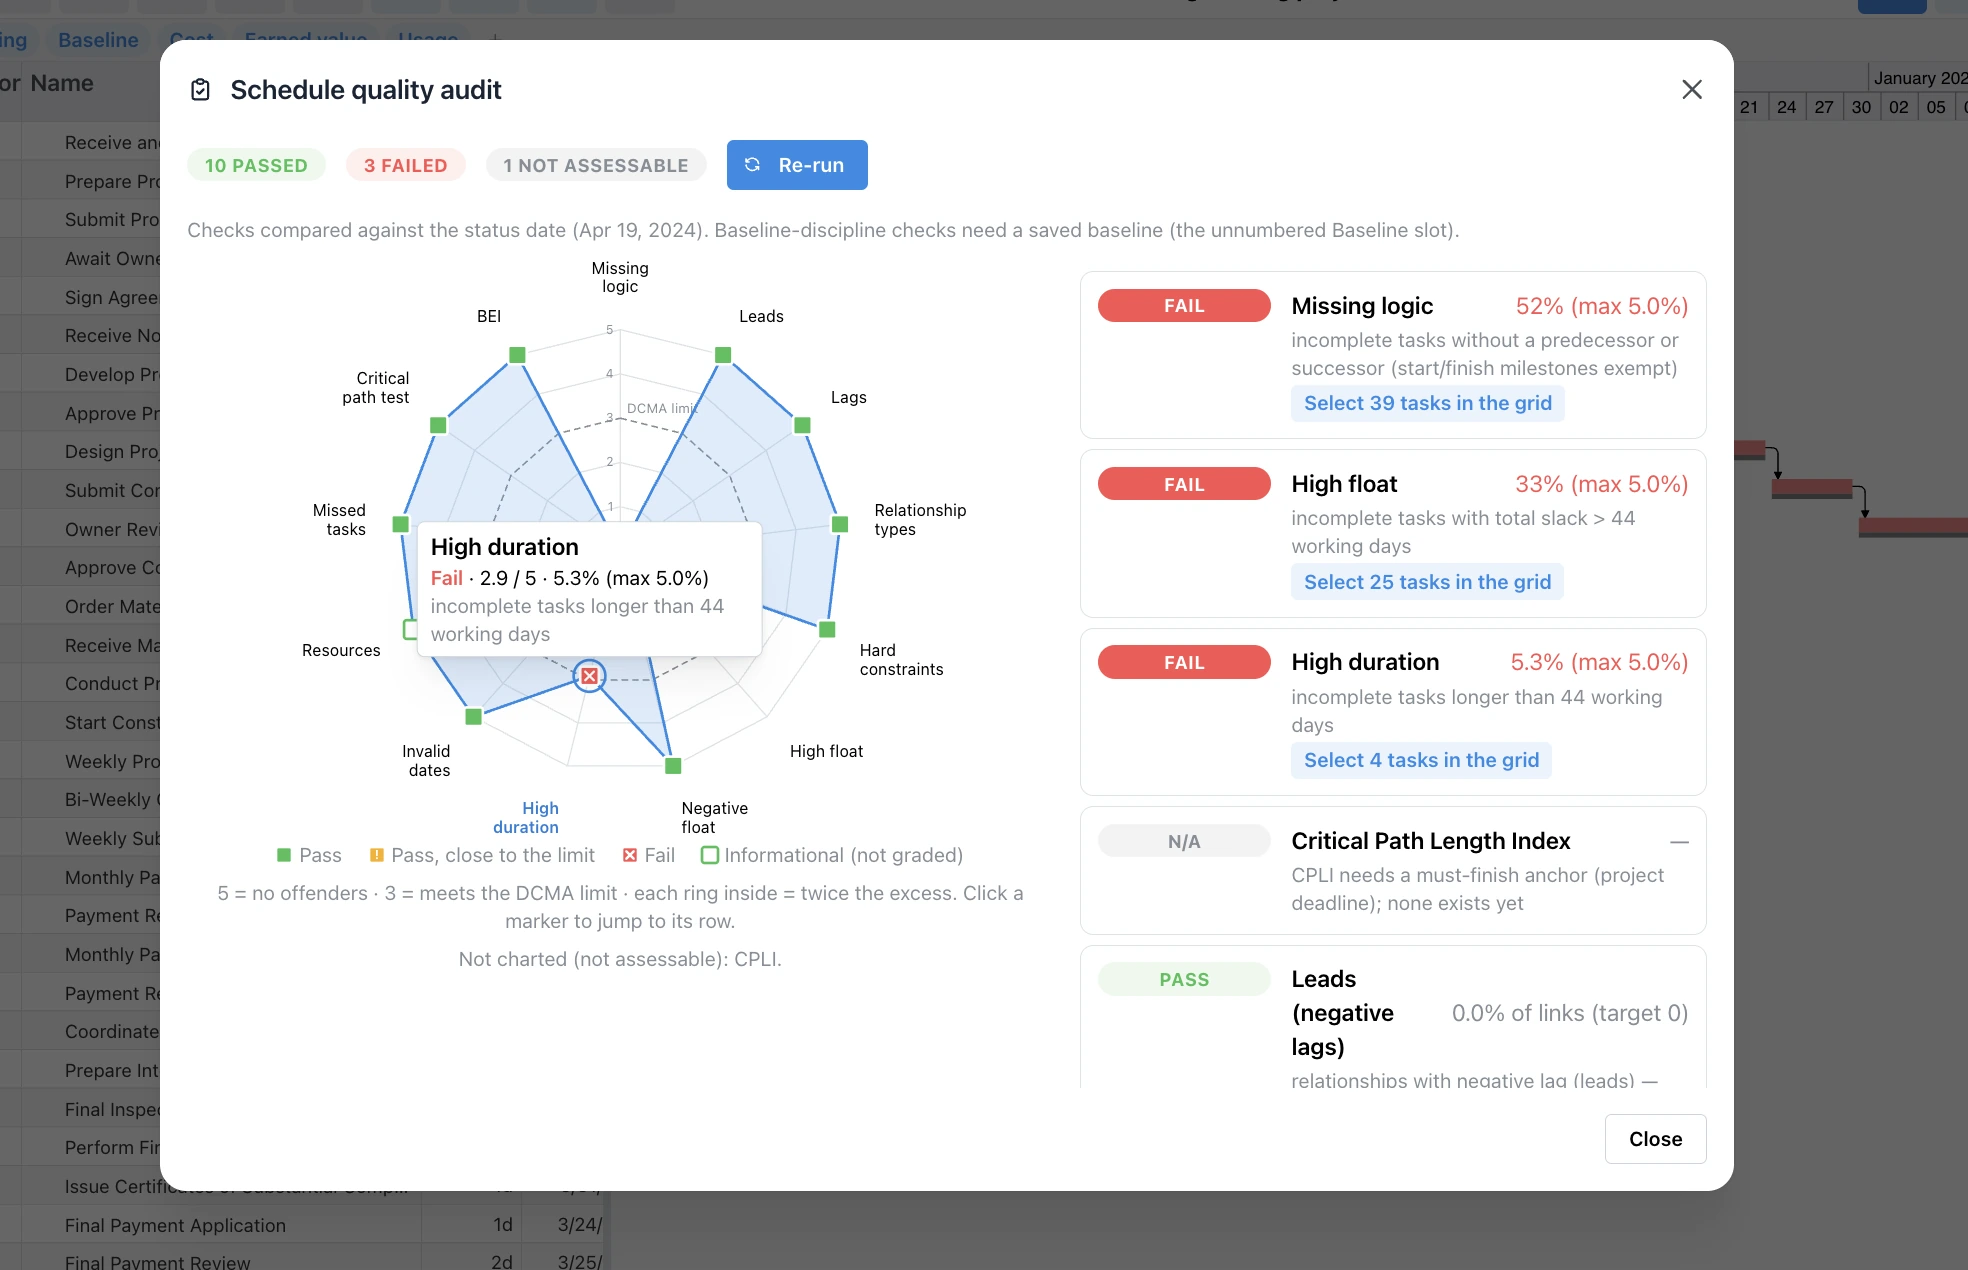Image resolution: width=1968 pixels, height=1270 pixels.
Task: Click the failed High duration radar marker
Action: [590, 677]
